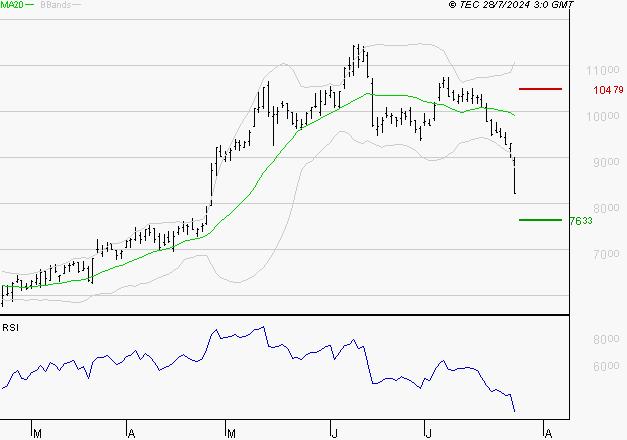Click the red resistance level line
Screen dimensions: 627x440
(540, 89)
